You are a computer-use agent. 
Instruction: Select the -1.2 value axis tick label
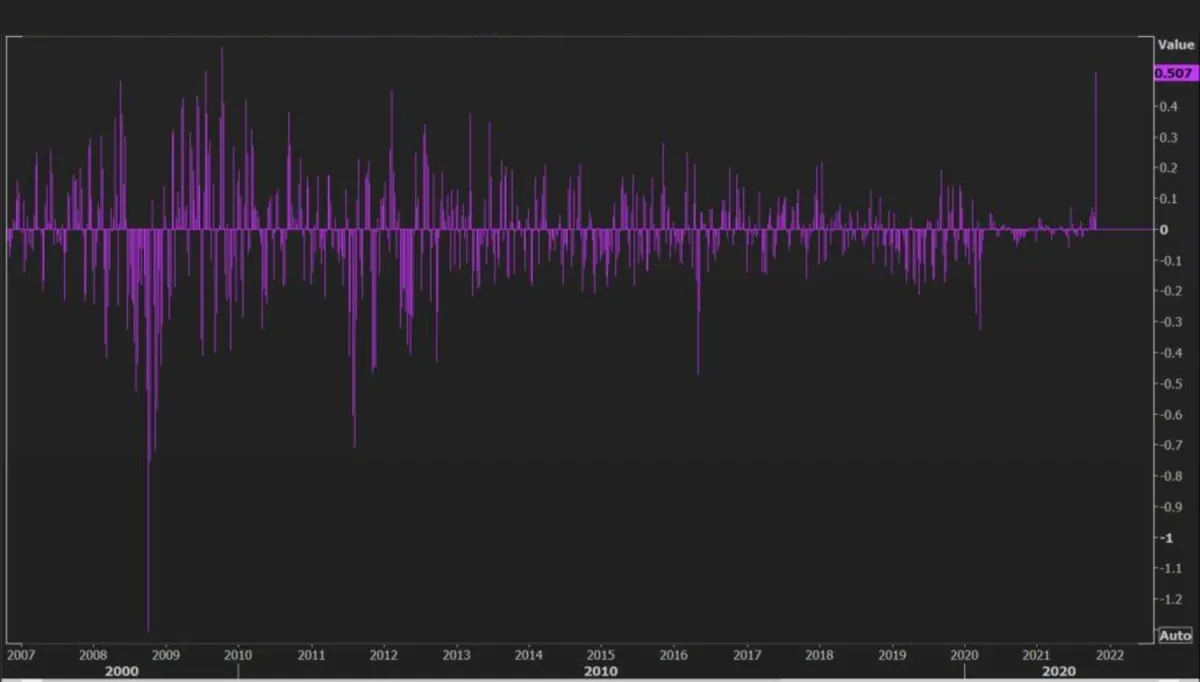tap(1168, 598)
